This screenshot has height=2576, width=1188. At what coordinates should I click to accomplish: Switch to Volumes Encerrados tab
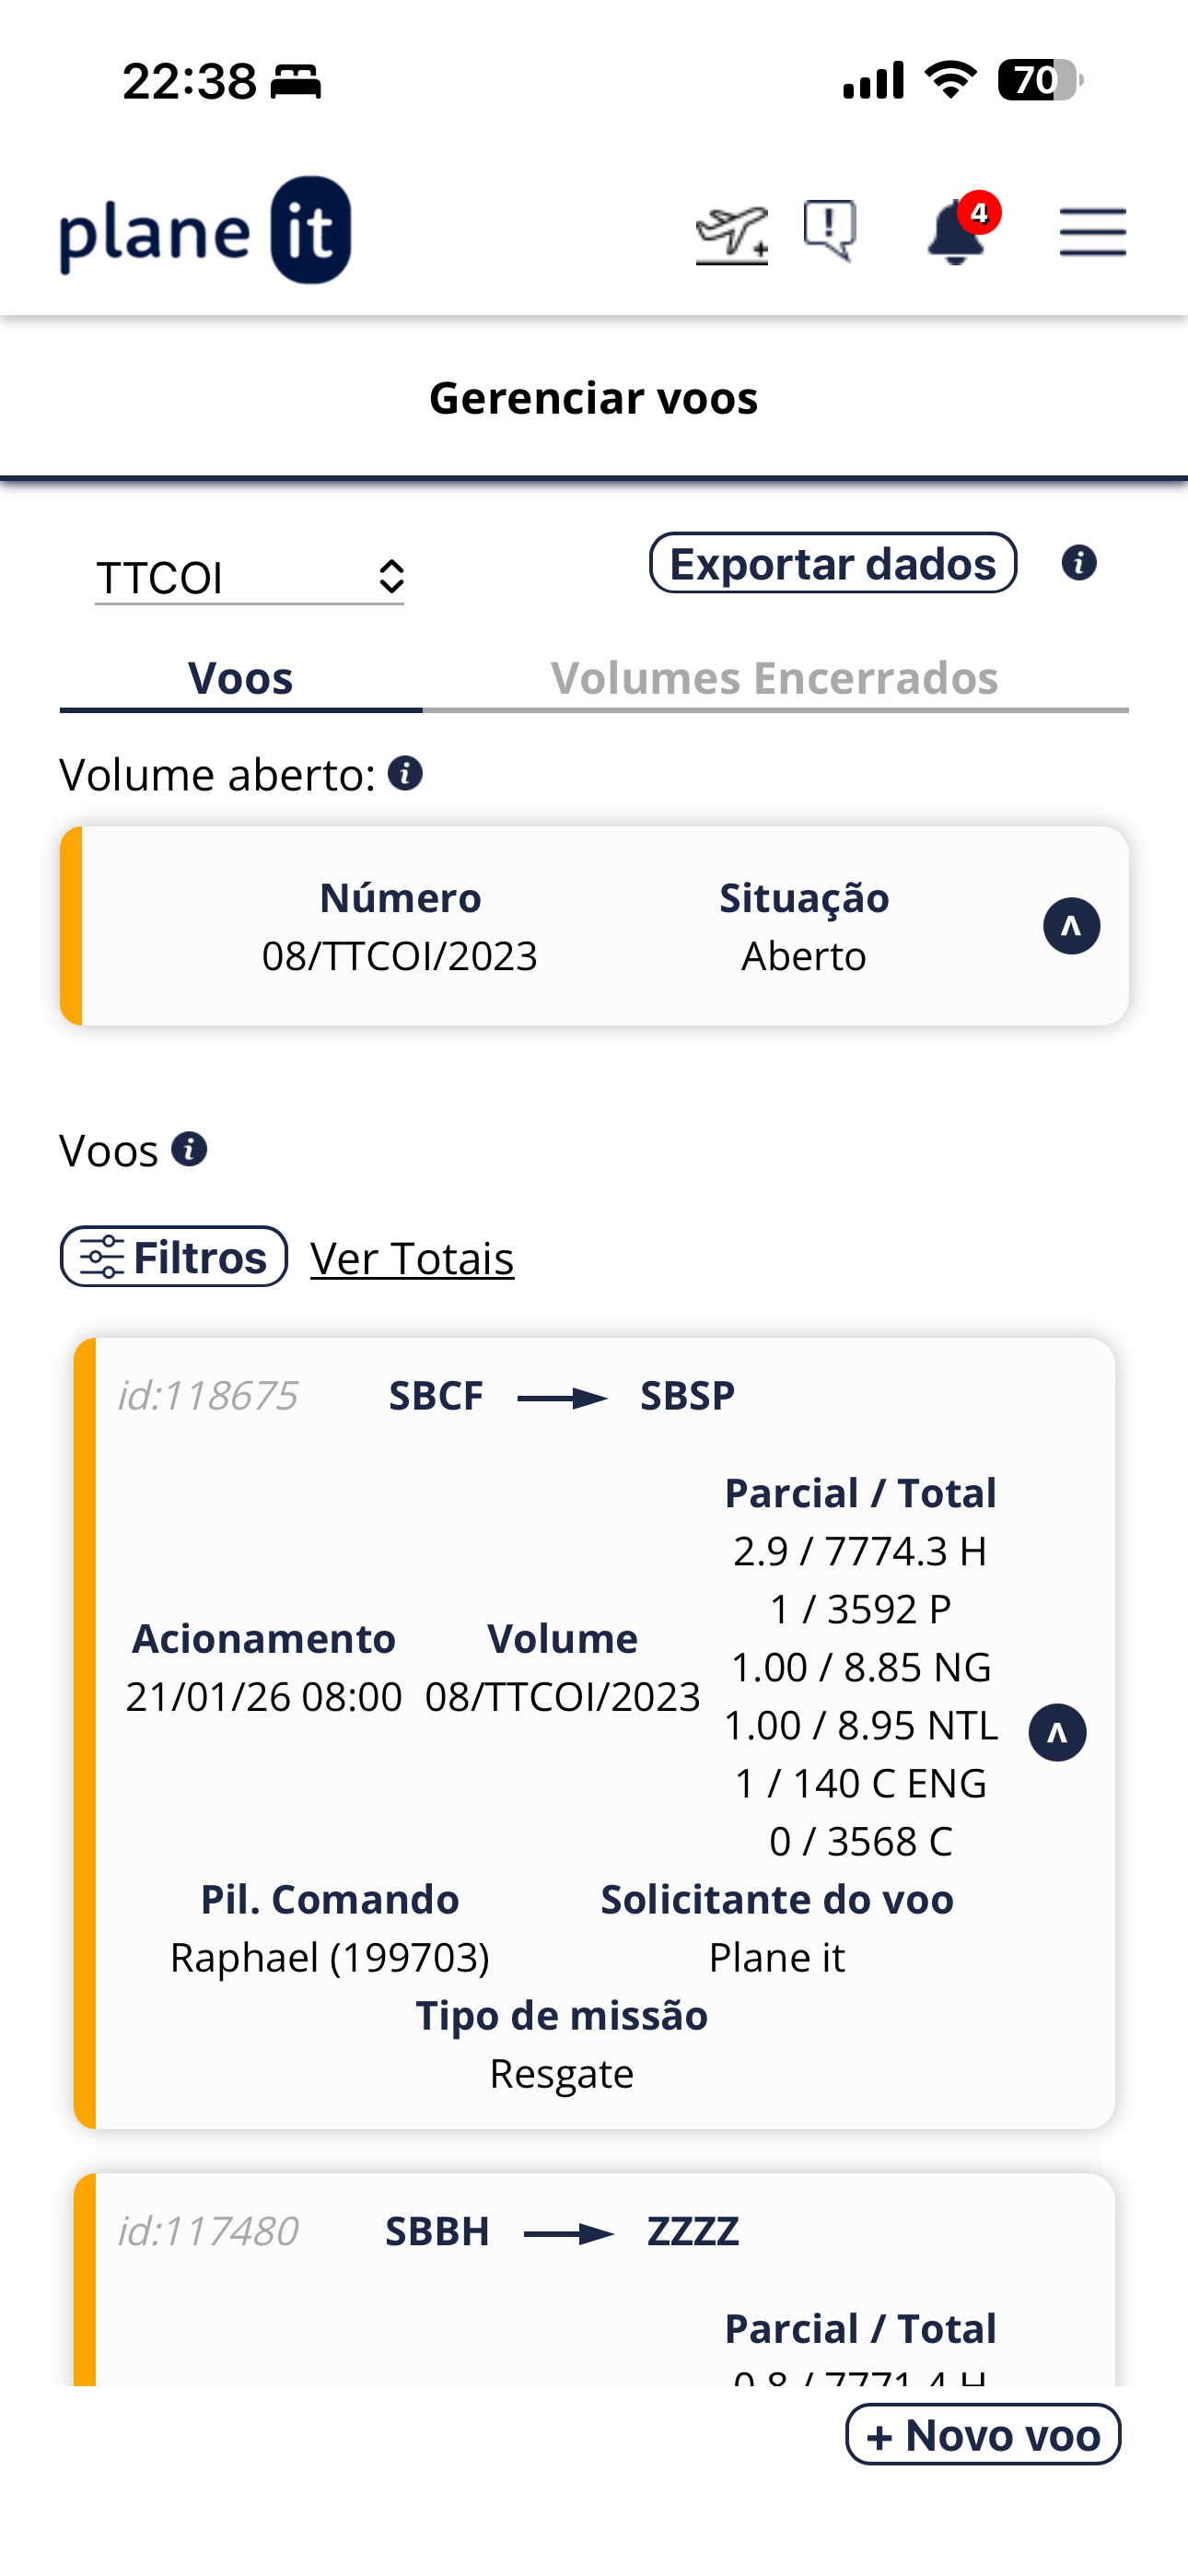point(775,679)
